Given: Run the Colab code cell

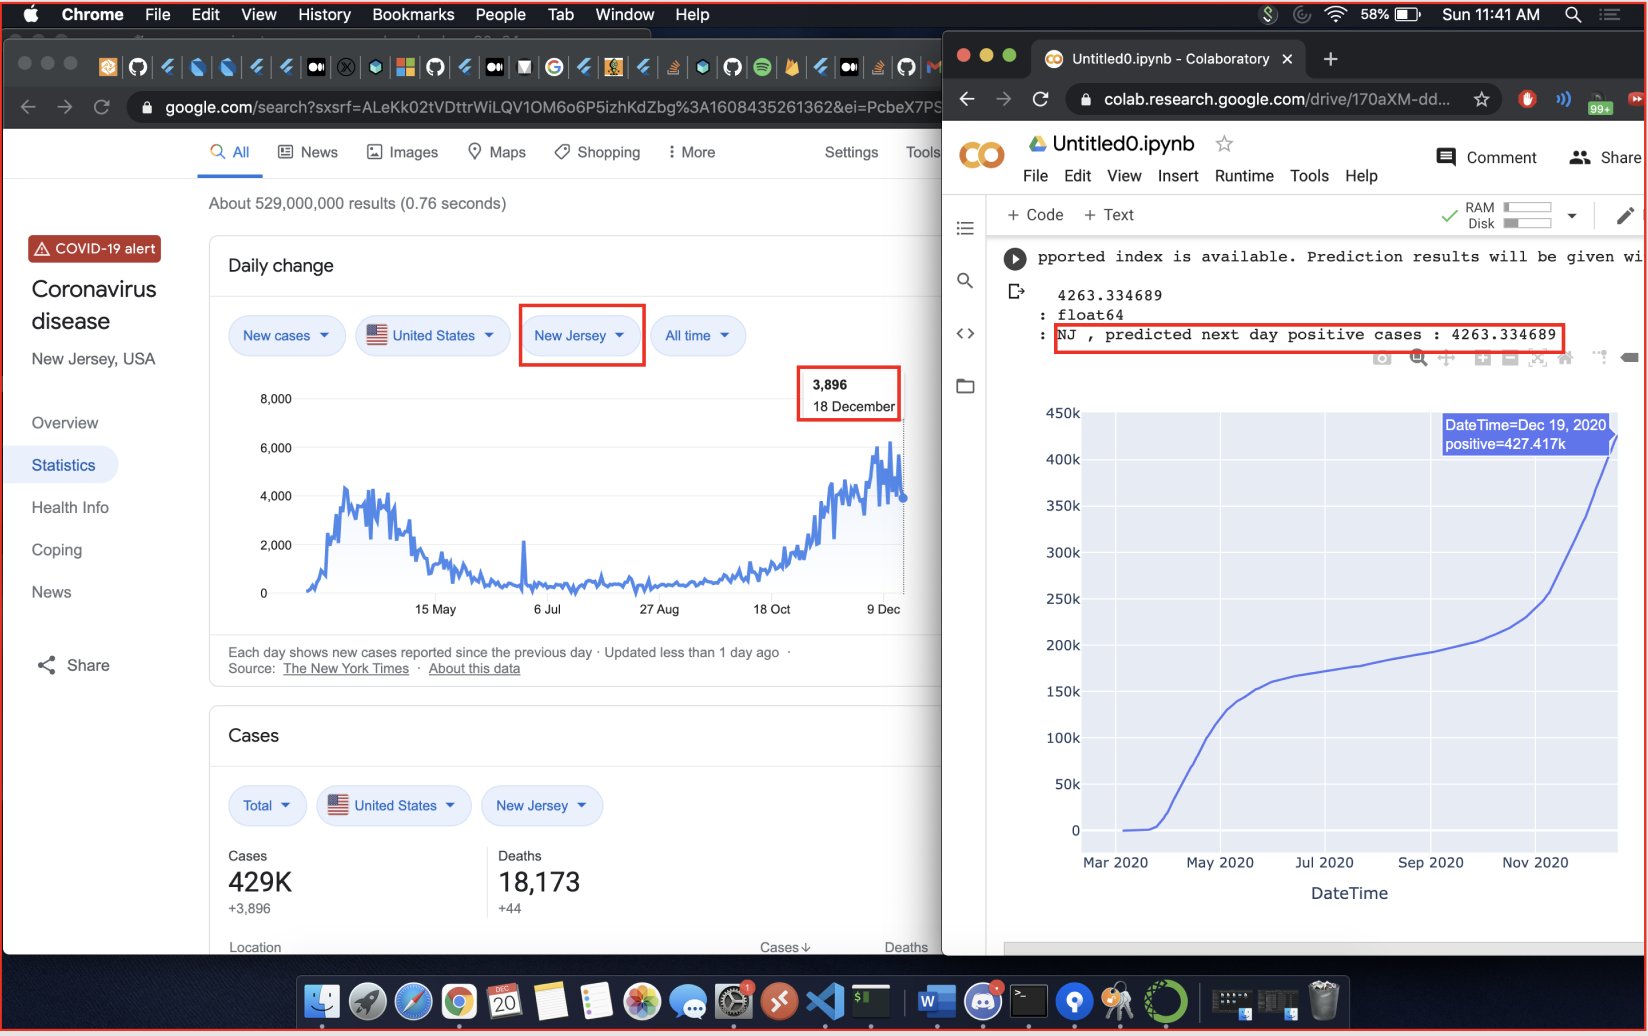Looking at the screenshot, I should [x=1015, y=259].
